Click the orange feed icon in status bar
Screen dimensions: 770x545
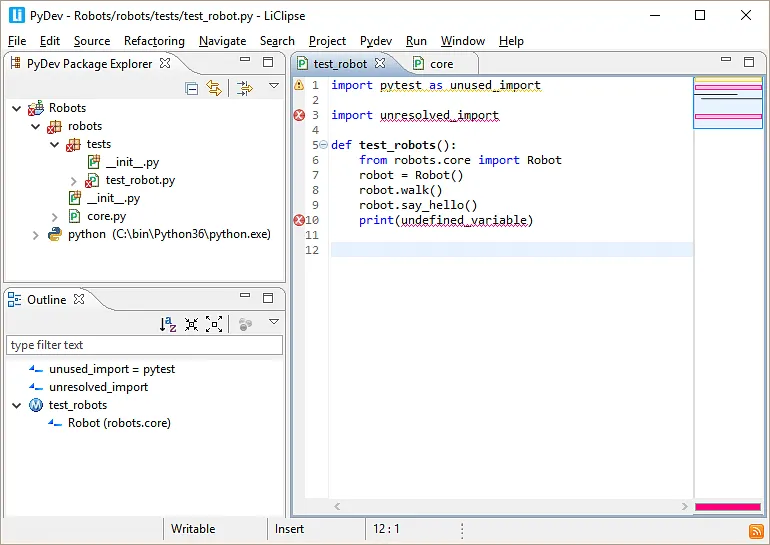[x=757, y=530]
